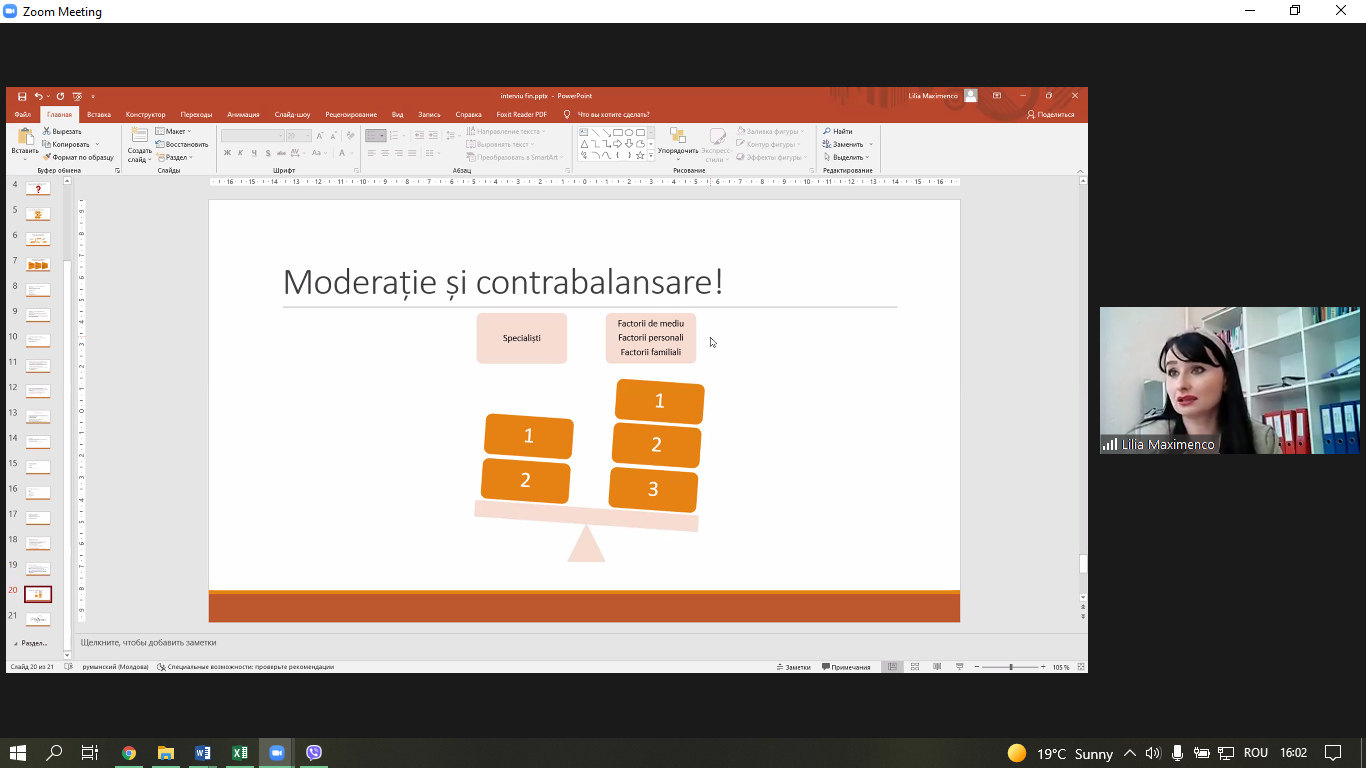
Task: Toggle Notes (Заметки) pane in status bar
Action: [x=793, y=667]
